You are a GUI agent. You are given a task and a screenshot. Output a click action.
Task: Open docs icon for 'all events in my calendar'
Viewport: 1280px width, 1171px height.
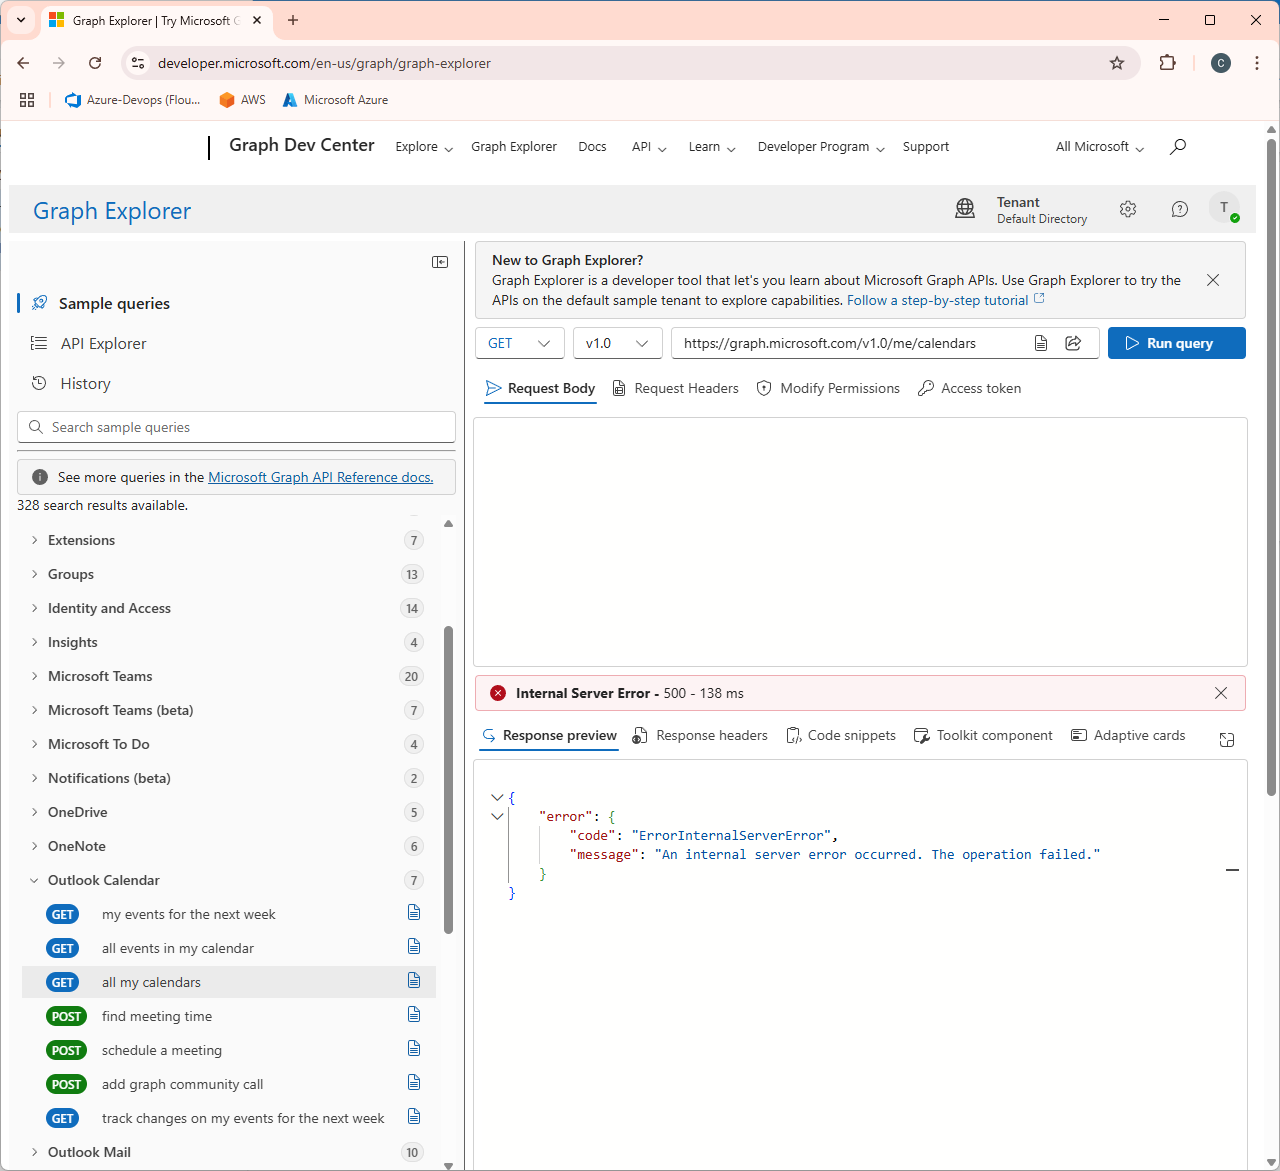click(x=414, y=946)
